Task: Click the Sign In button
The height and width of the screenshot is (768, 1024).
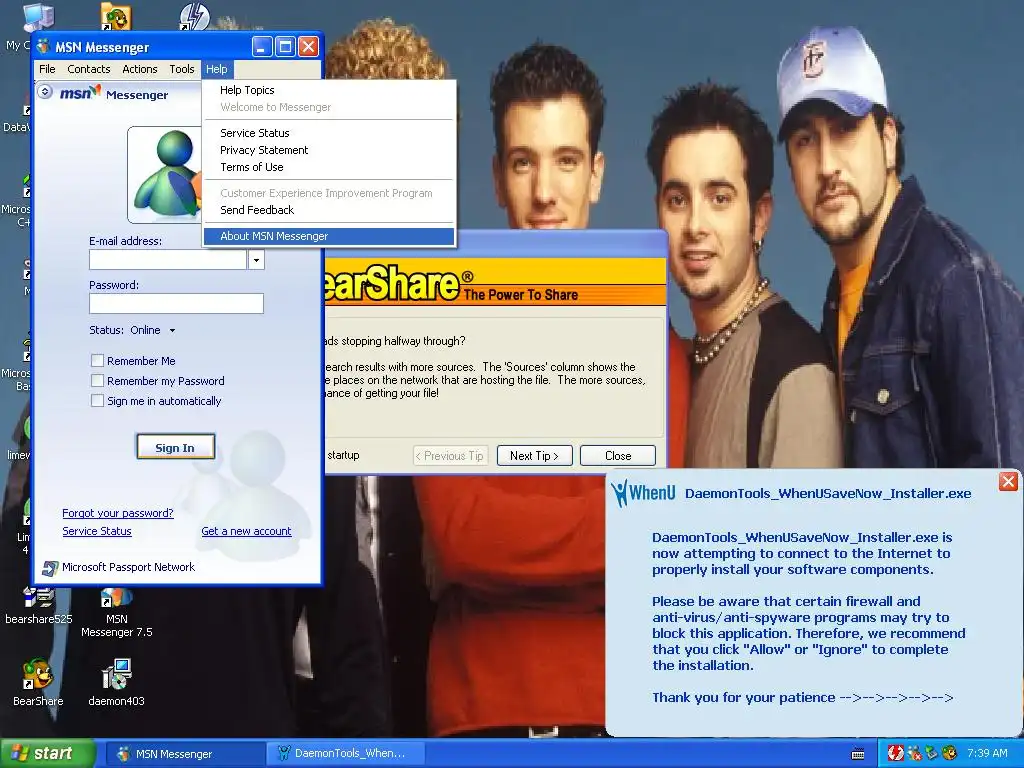Action: click(x=175, y=447)
